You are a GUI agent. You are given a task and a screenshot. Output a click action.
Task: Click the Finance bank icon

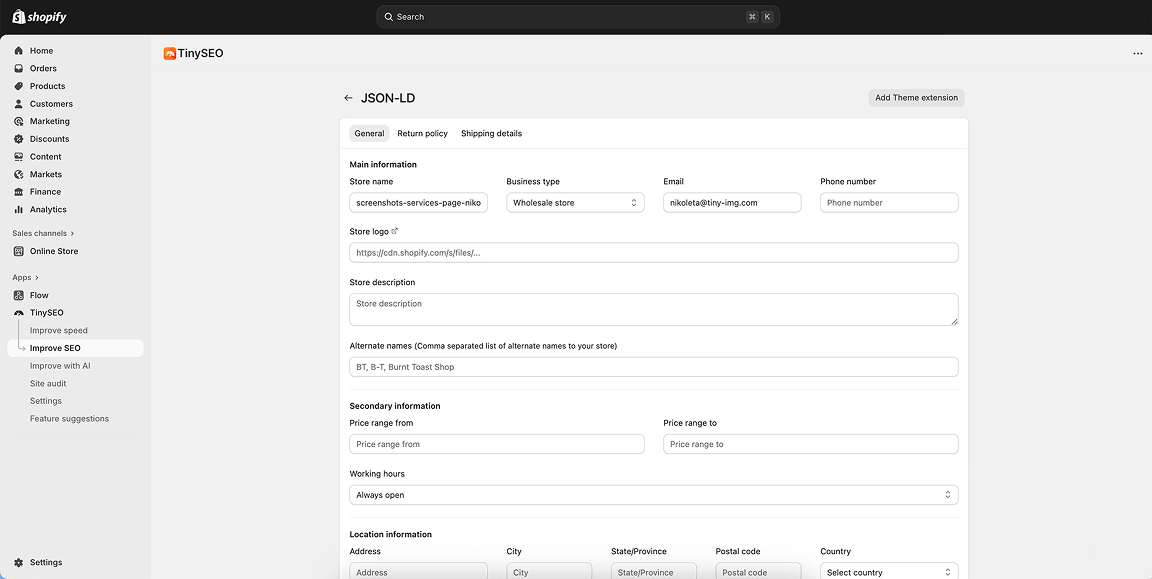18,192
